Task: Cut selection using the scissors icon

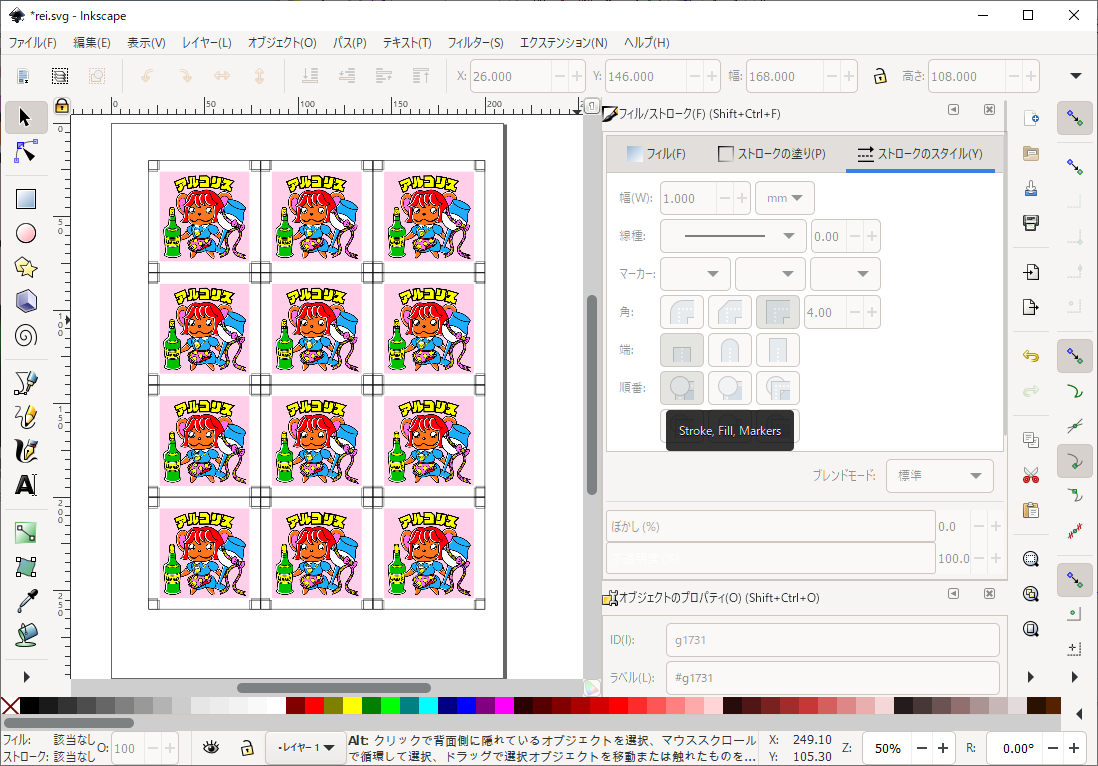Action: coord(1031,475)
